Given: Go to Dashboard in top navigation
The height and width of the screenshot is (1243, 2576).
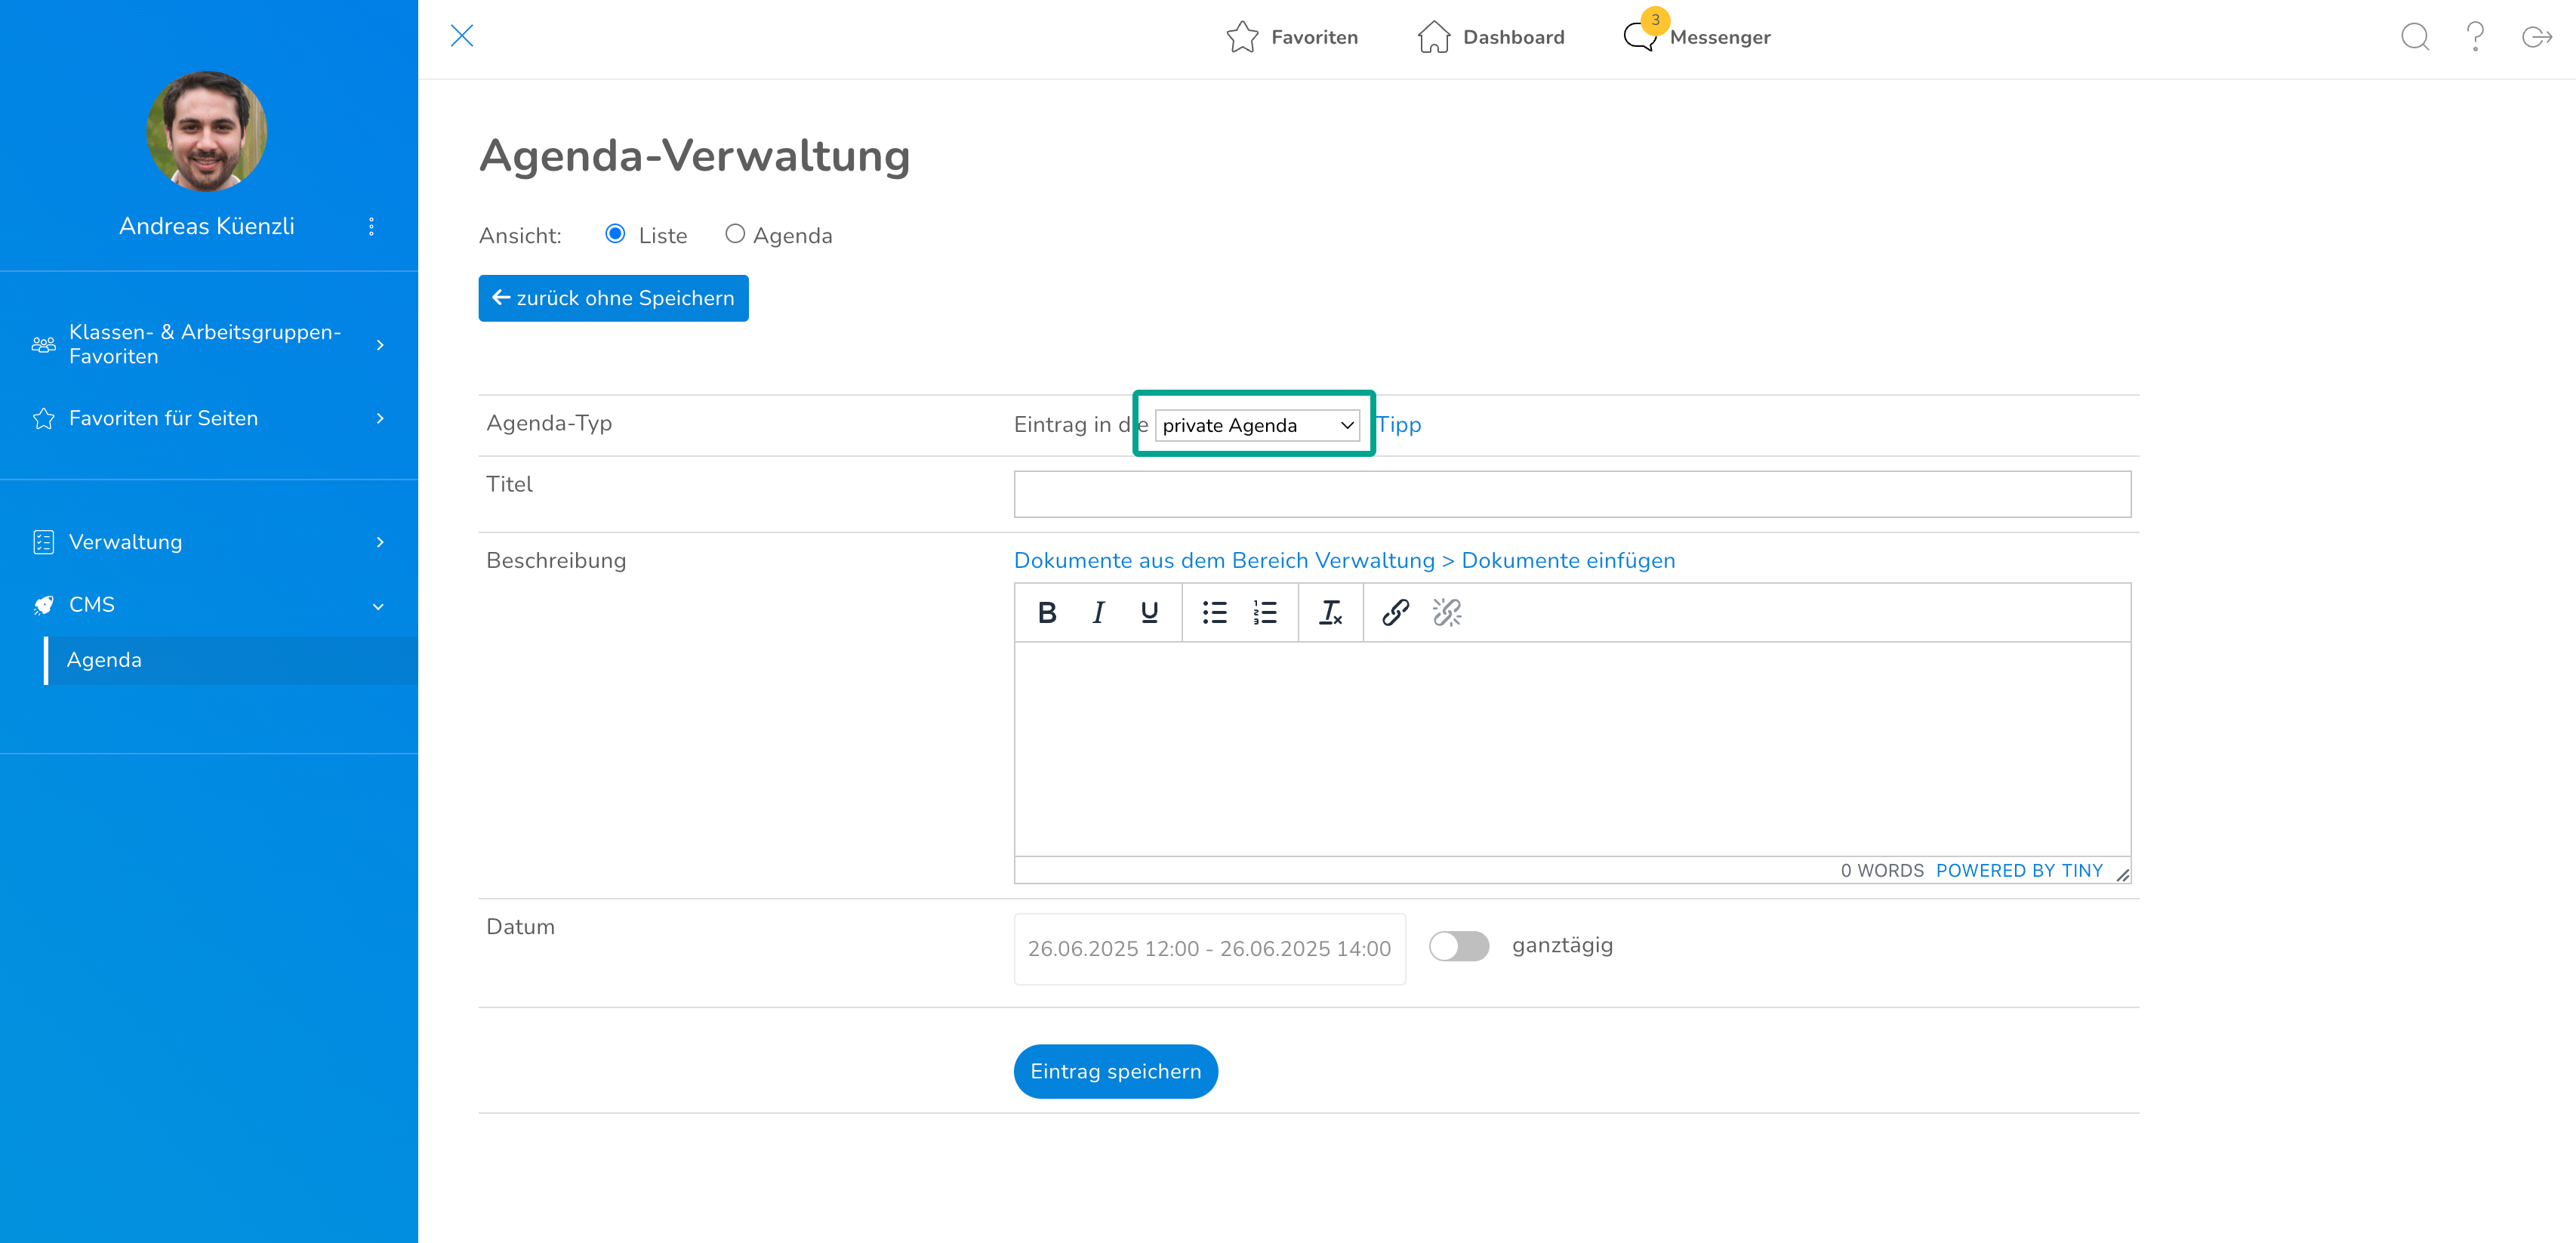Looking at the screenshot, I should point(1491,37).
